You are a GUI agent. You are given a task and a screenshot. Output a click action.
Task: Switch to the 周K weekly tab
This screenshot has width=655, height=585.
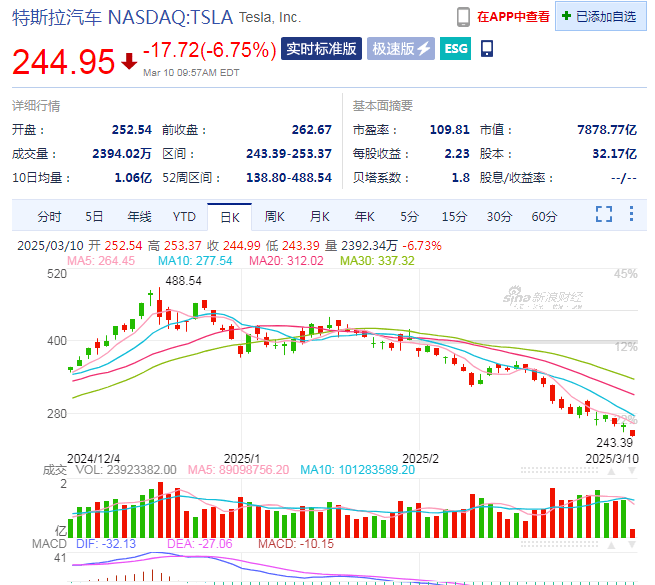point(274,216)
